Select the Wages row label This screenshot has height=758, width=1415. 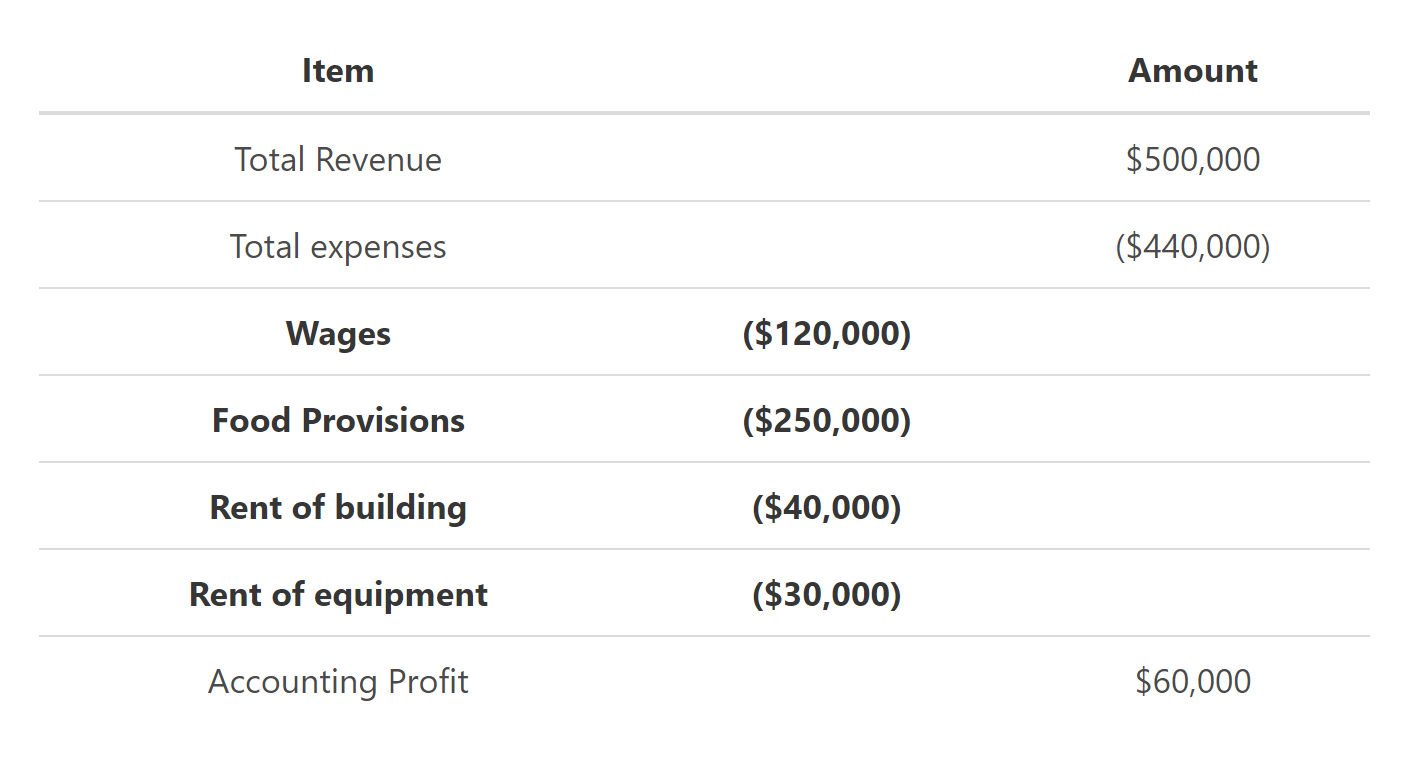[x=338, y=334]
